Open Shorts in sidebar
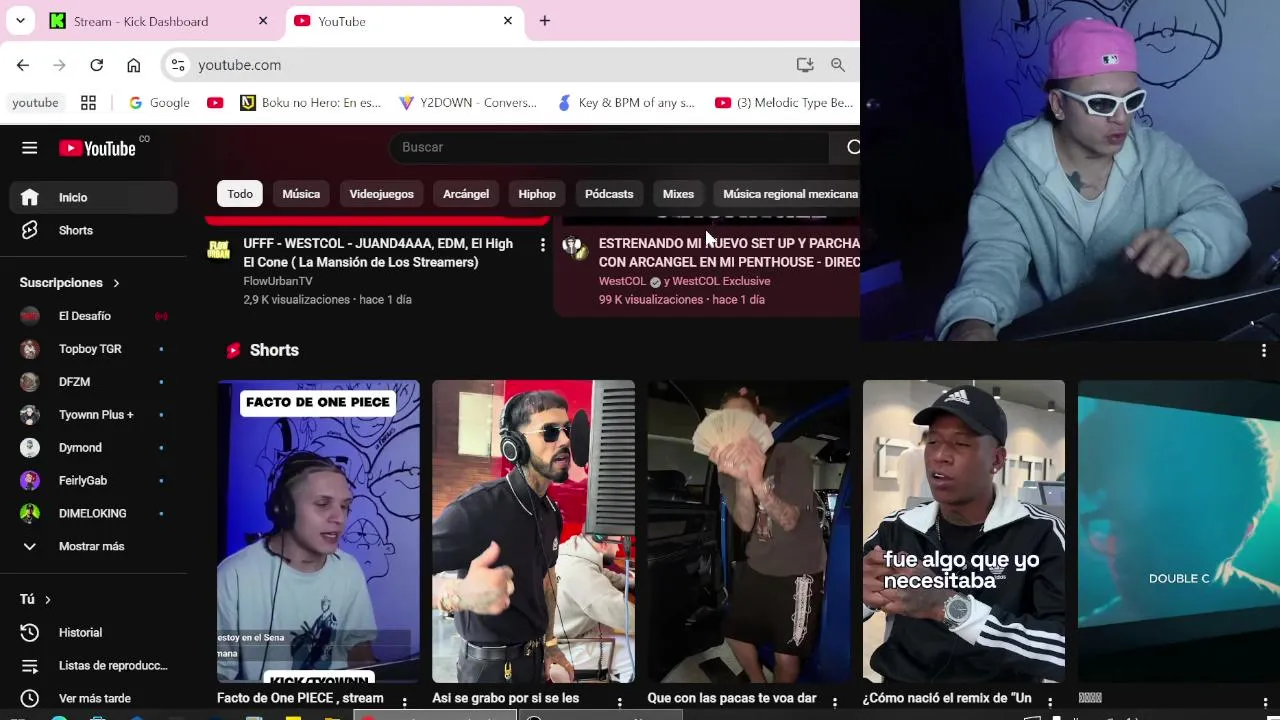 pyautogui.click(x=94, y=230)
